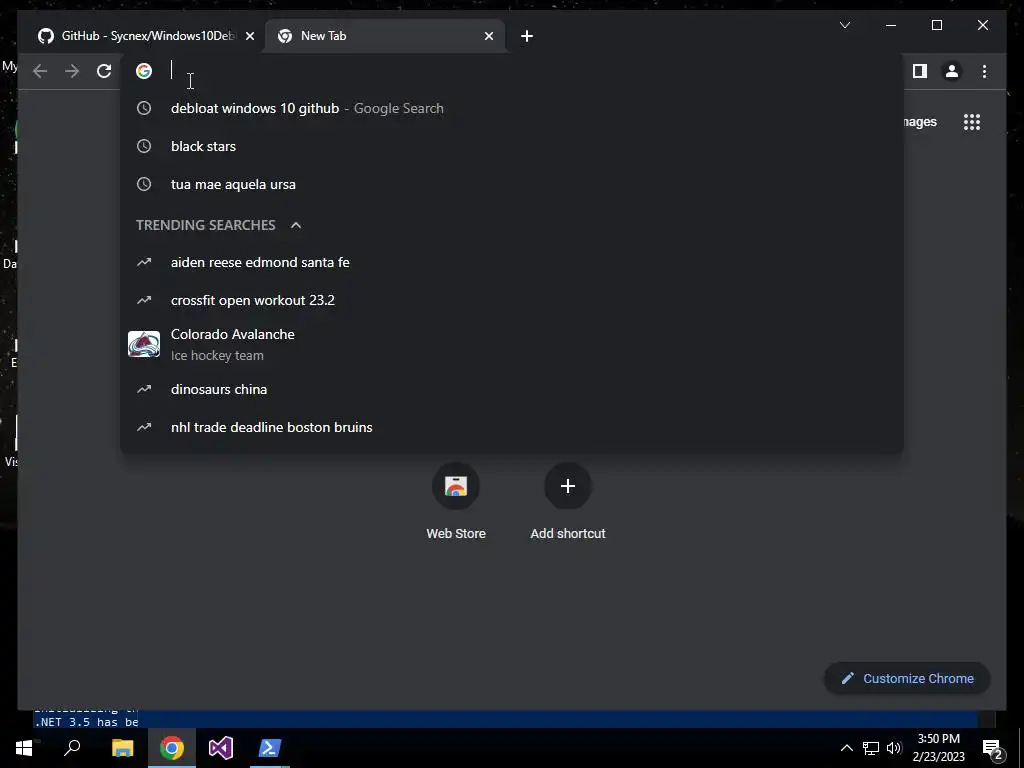The height and width of the screenshot is (768, 1024).
Task: Click the network tray icon
Action: coord(871,748)
